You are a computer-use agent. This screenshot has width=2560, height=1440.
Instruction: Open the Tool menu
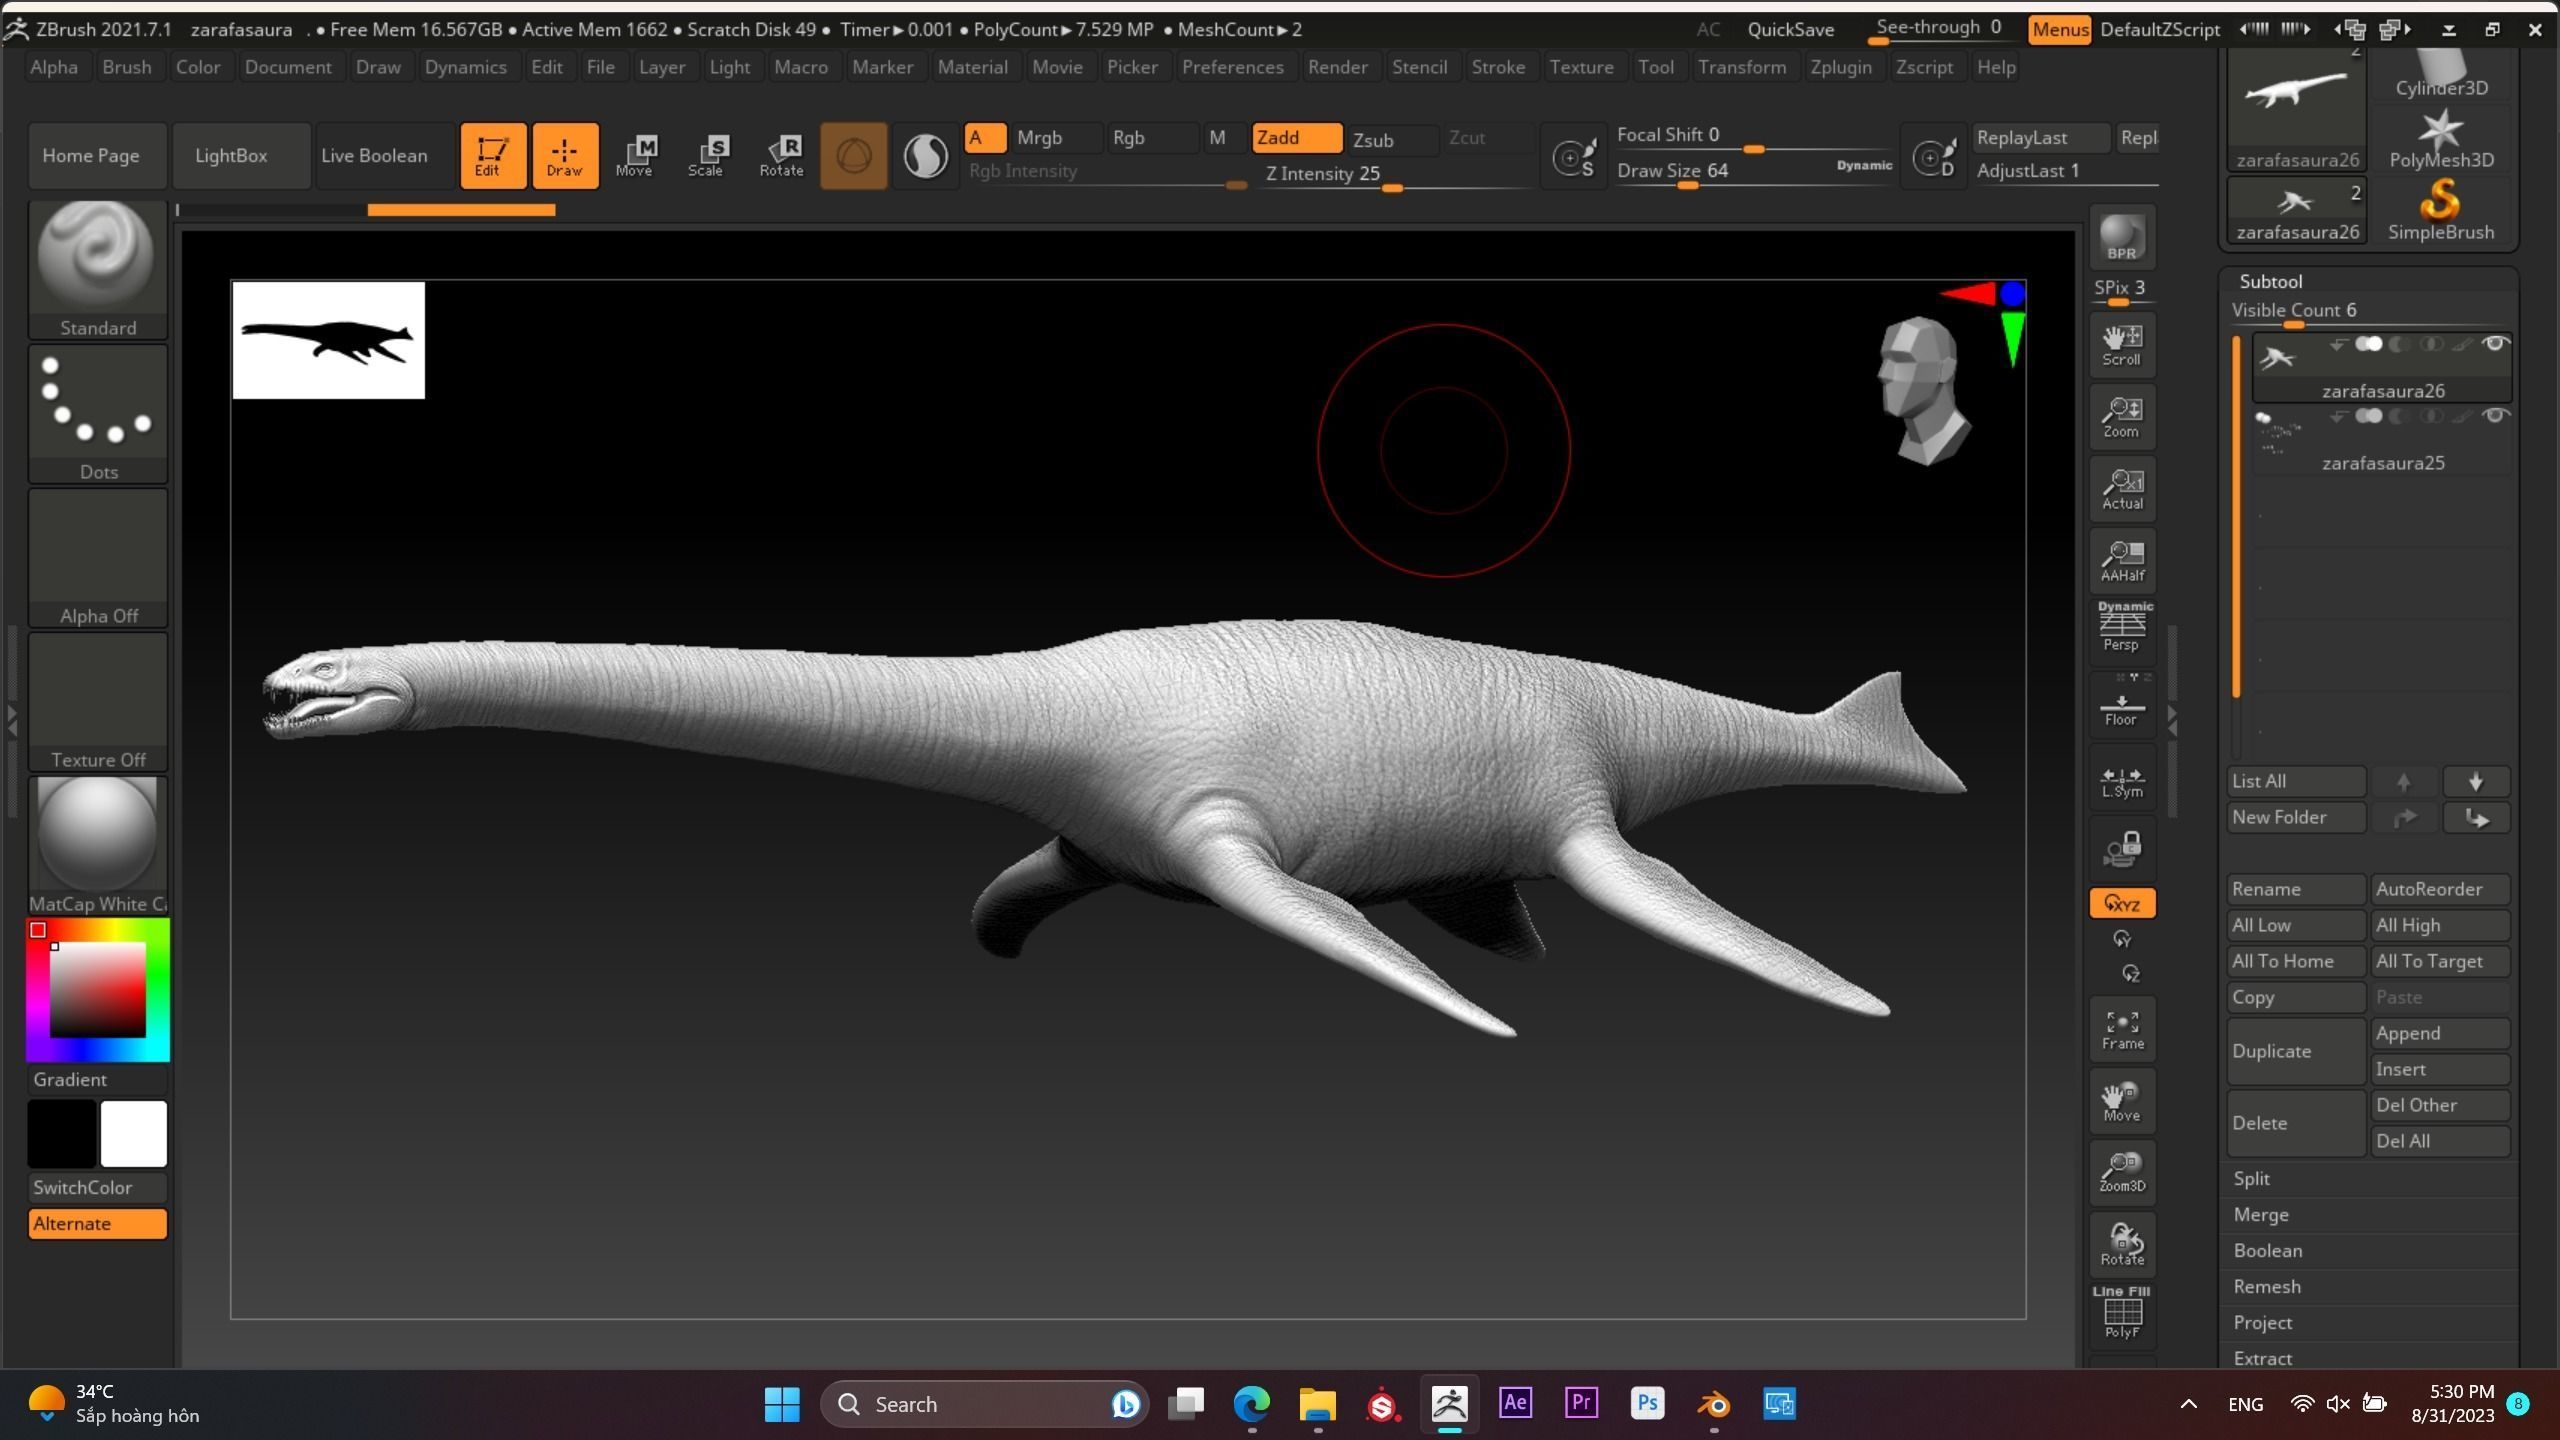click(1655, 67)
